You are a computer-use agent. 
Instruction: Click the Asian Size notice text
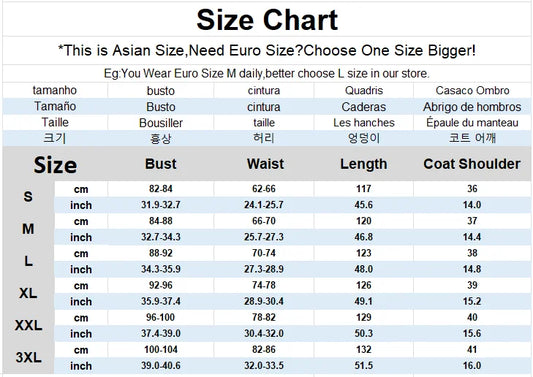click(267, 51)
